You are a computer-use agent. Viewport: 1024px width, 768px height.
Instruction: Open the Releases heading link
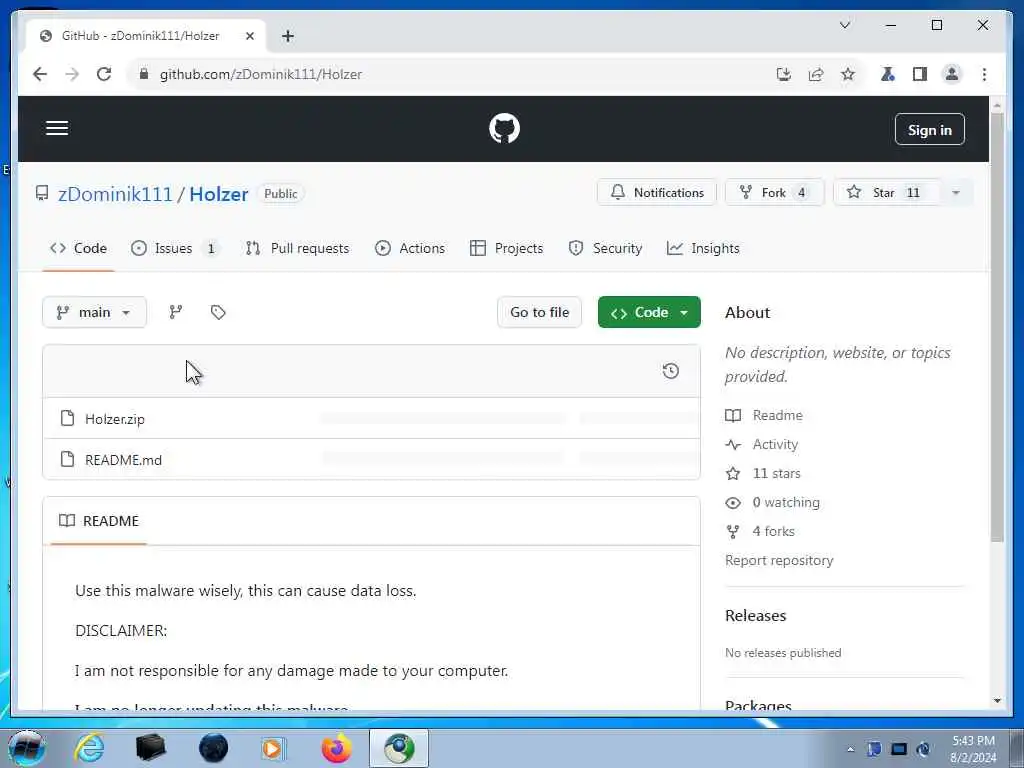click(756, 616)
